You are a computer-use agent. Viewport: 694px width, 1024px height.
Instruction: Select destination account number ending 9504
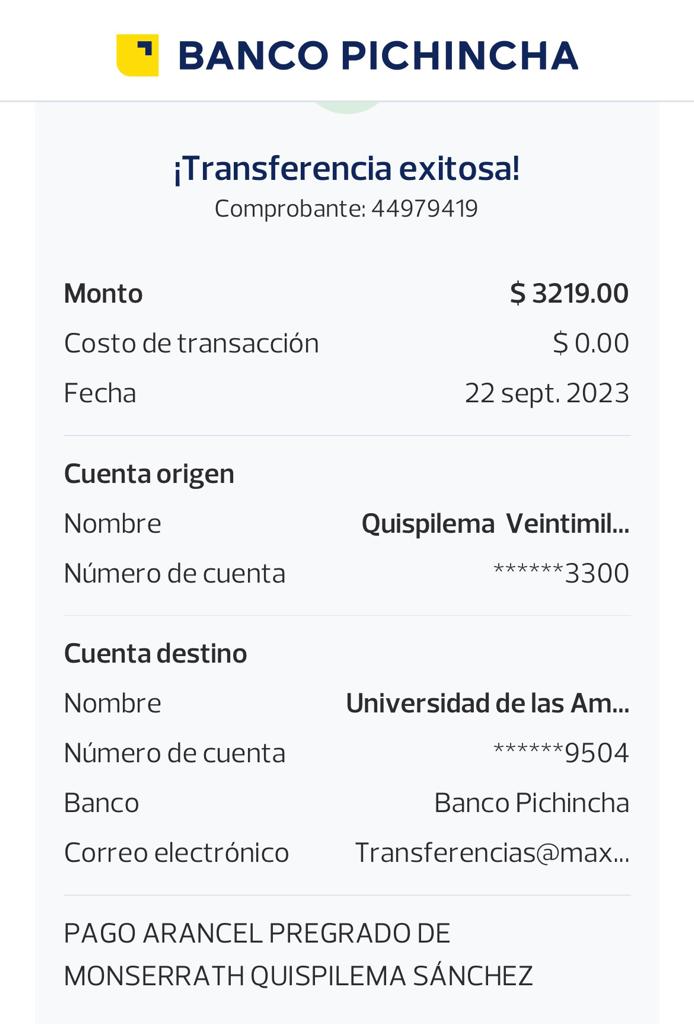pyautogui.click(x=561, y=754)
